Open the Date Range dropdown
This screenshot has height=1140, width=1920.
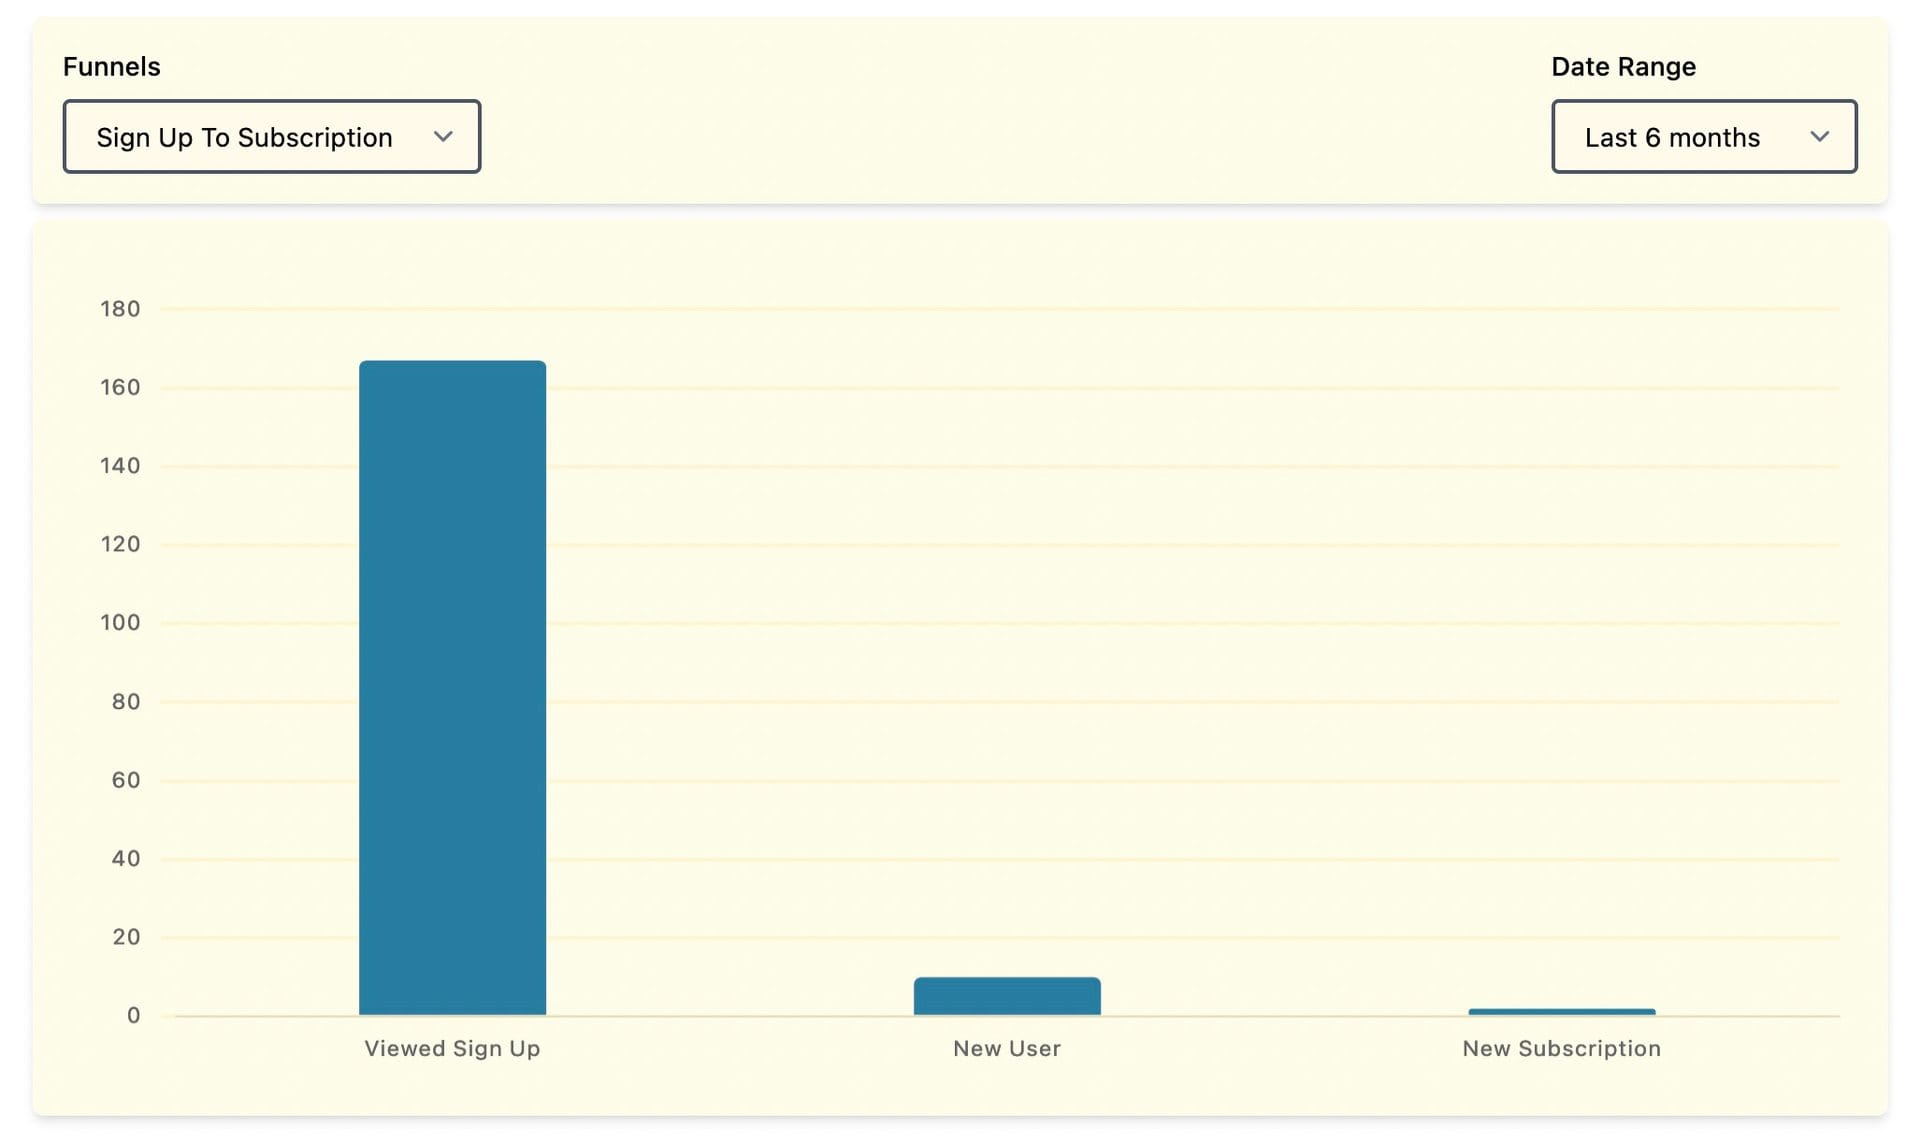[x=1703, y=136]
